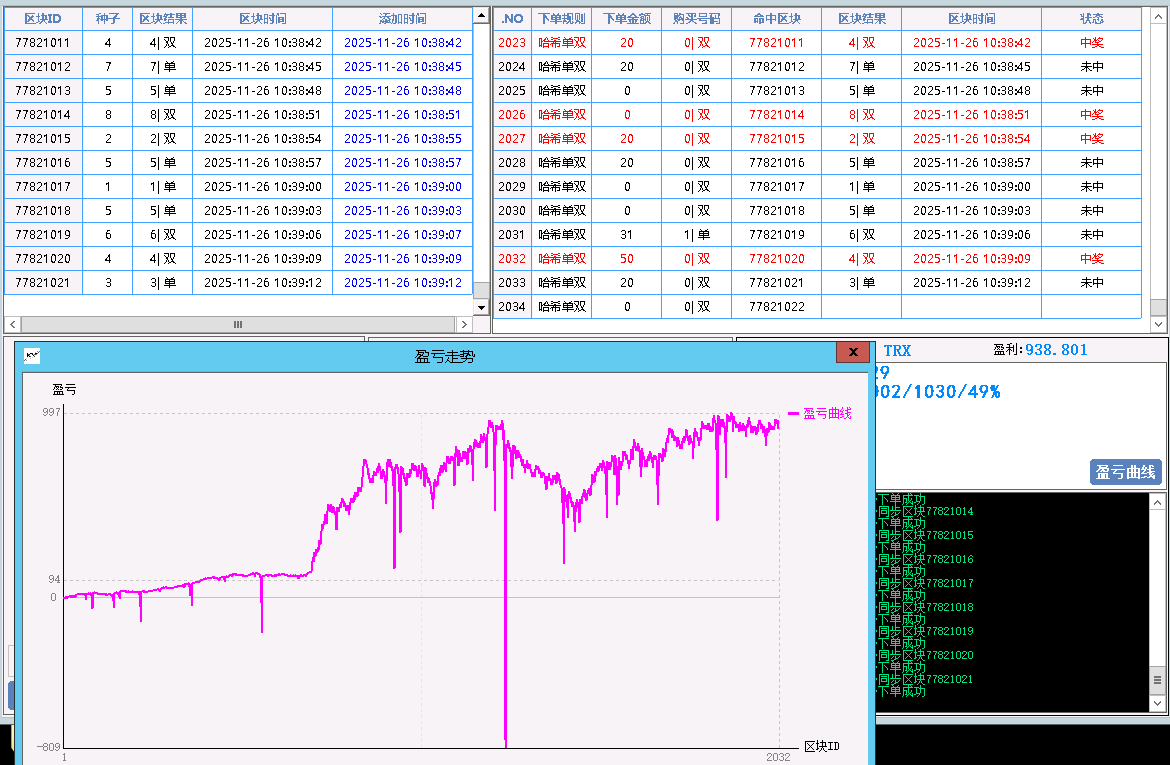Sort by 区块ID column header
This screenshot has height=765, width=1170.
tap(43, 19)
